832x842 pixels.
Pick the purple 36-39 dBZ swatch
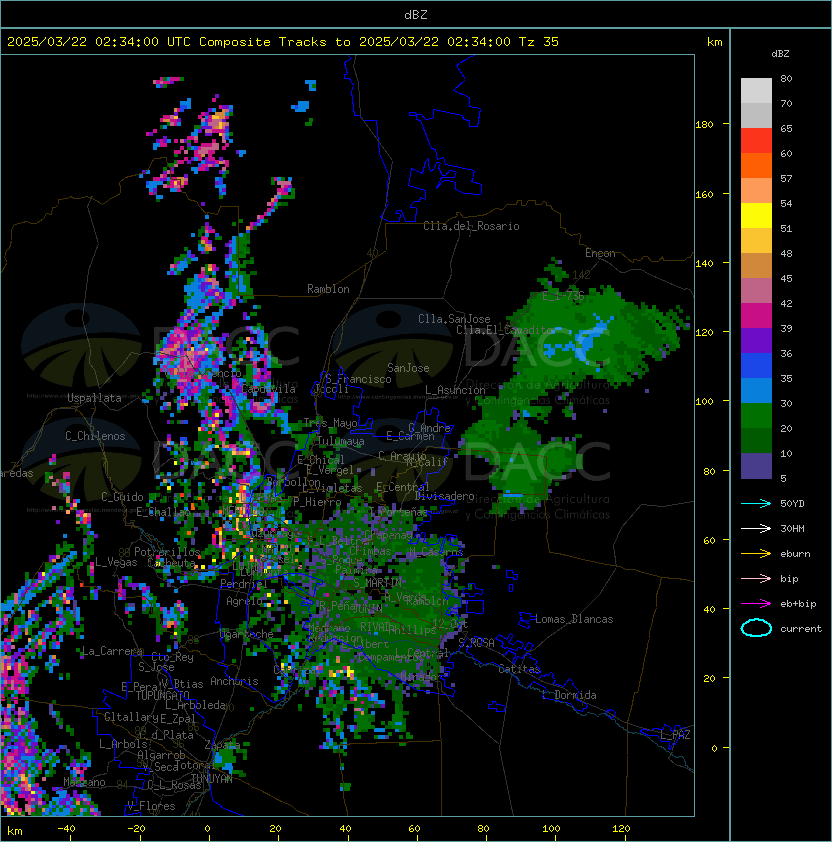(x=756, y=340)
